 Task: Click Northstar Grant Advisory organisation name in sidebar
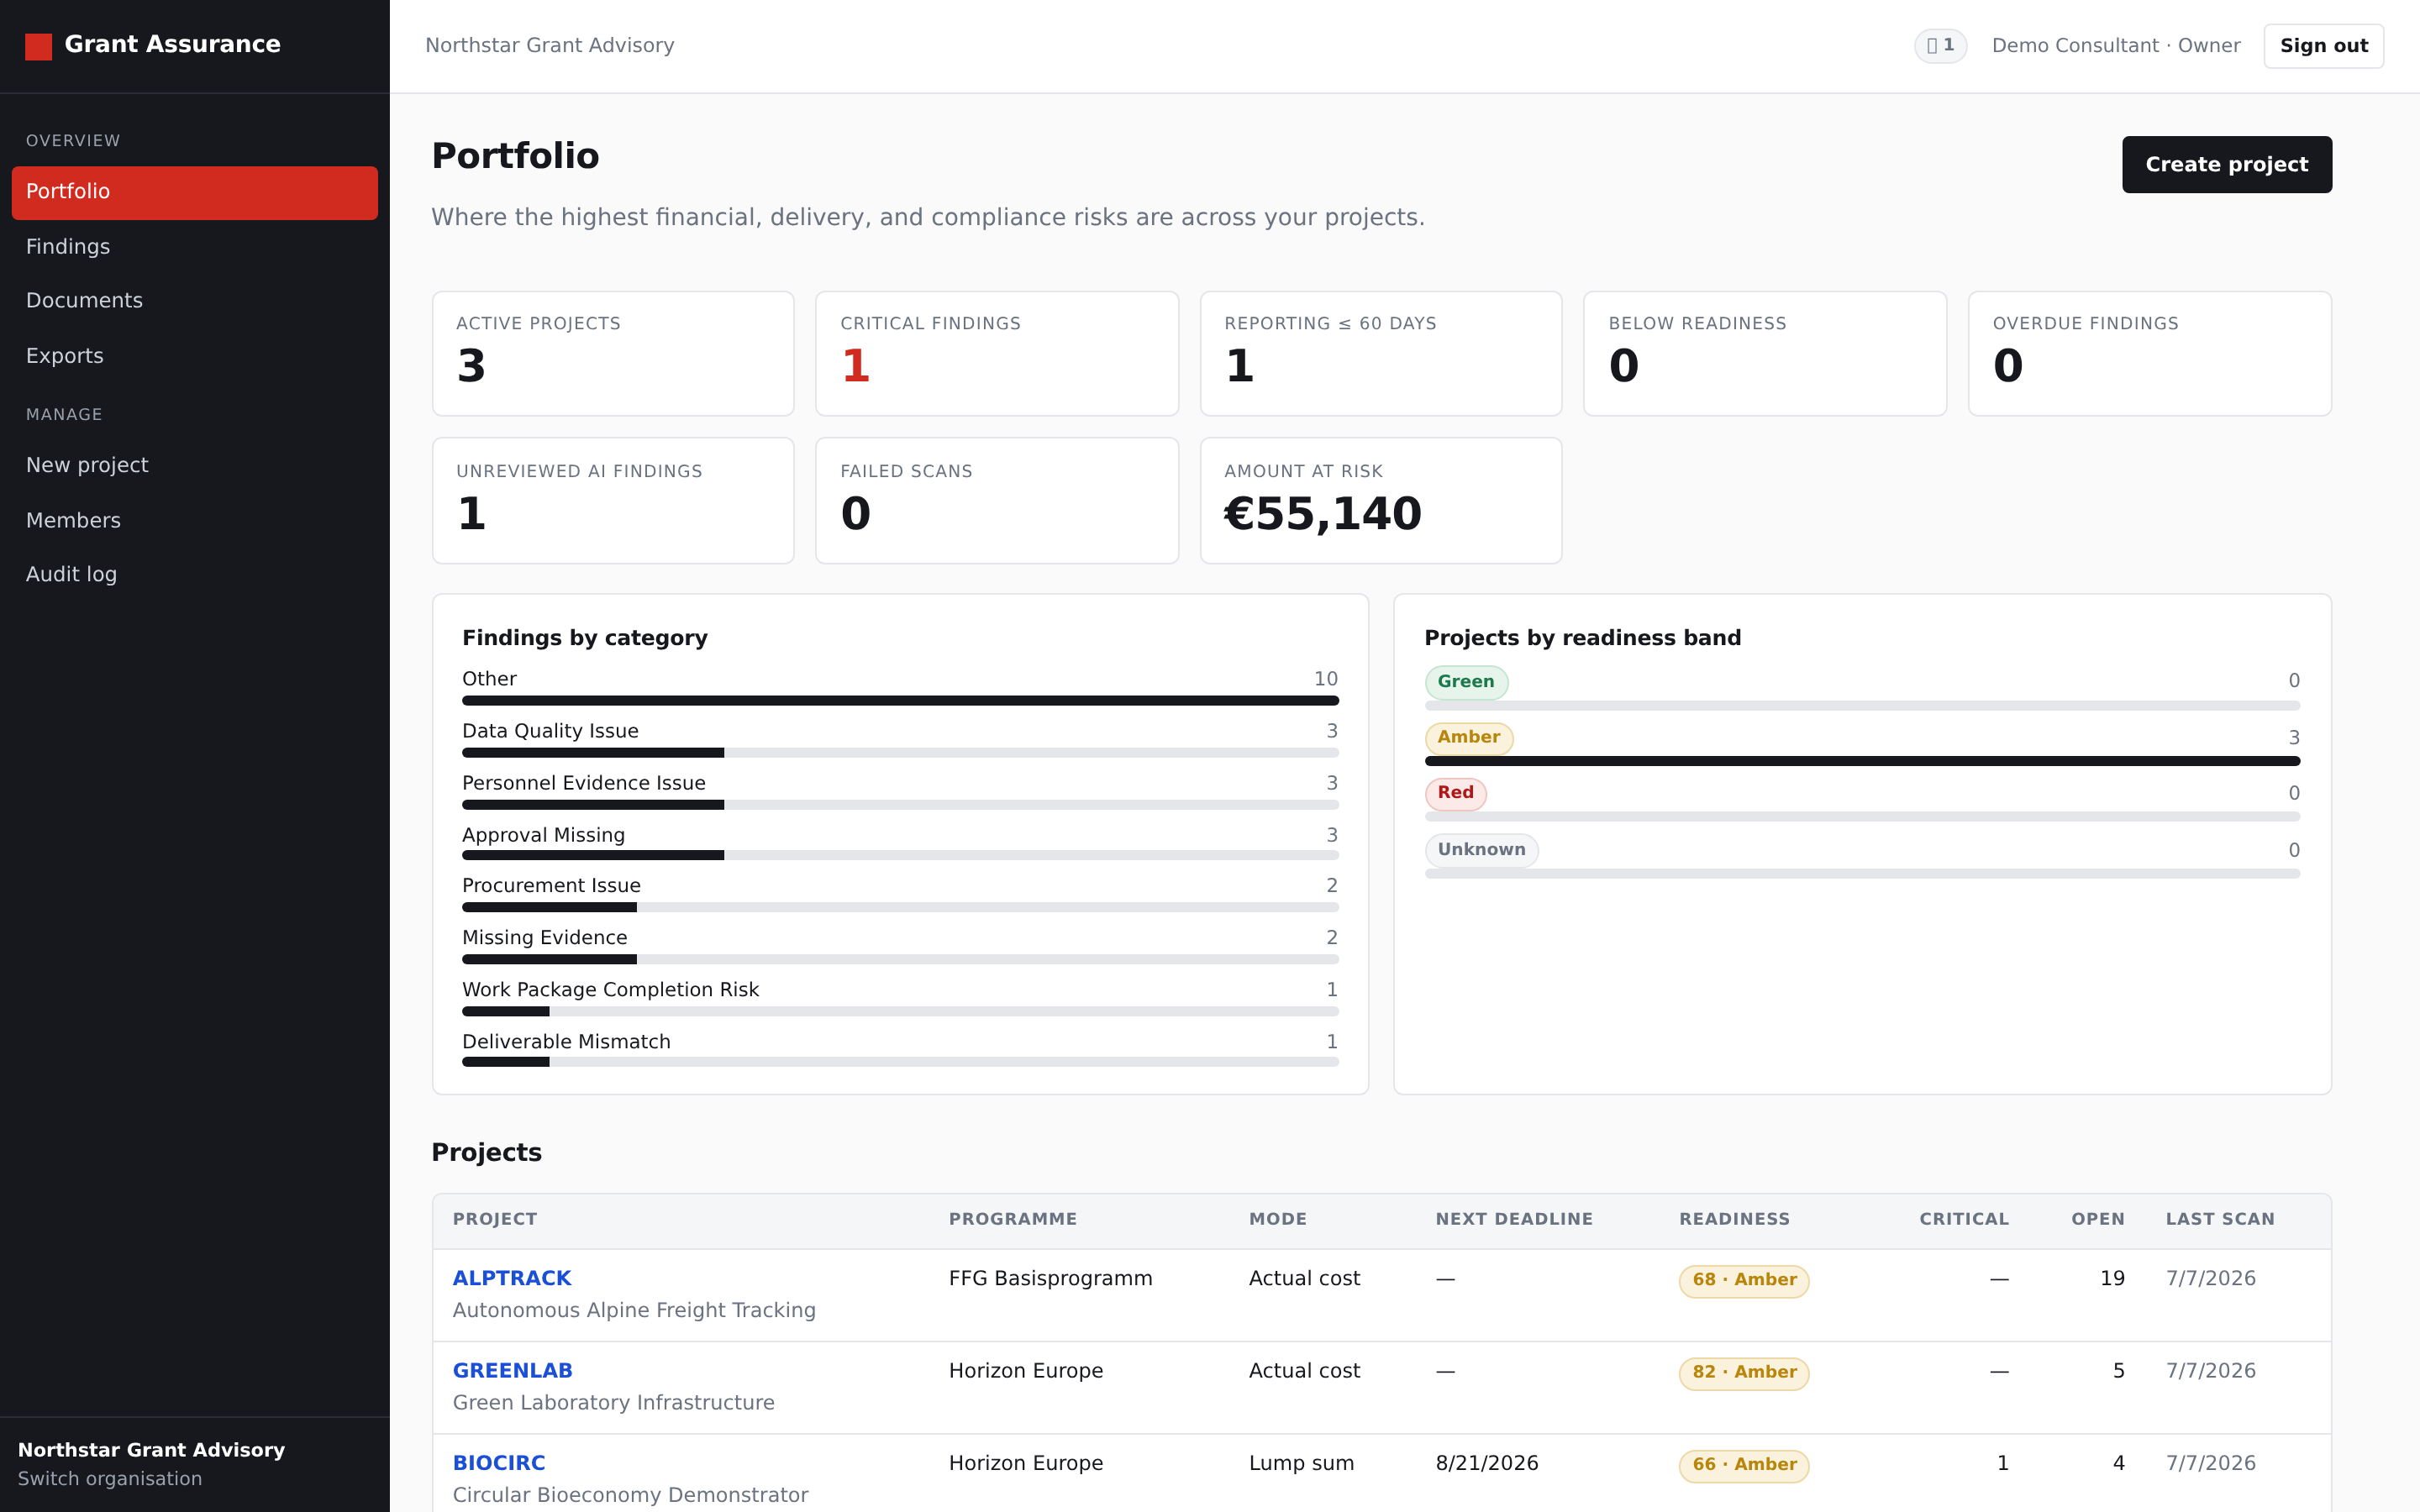click(151, 1450)
